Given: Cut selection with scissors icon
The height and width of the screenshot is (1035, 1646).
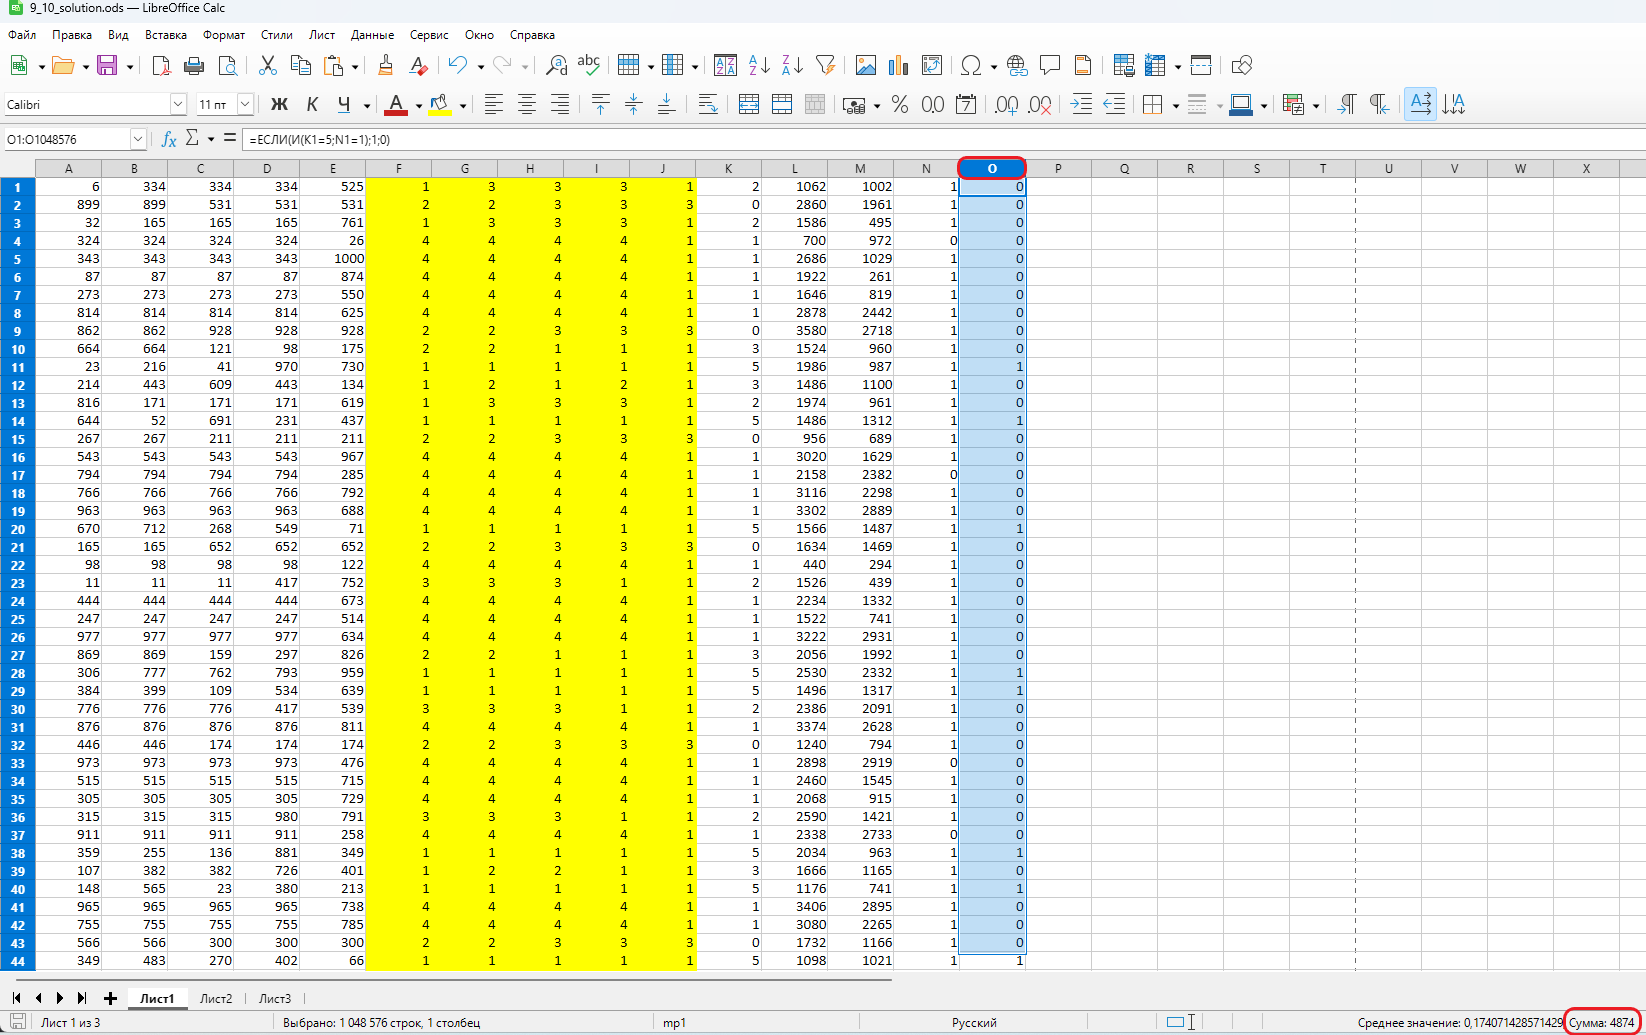Looking at the screenshot, I should [x=268, y=66].
